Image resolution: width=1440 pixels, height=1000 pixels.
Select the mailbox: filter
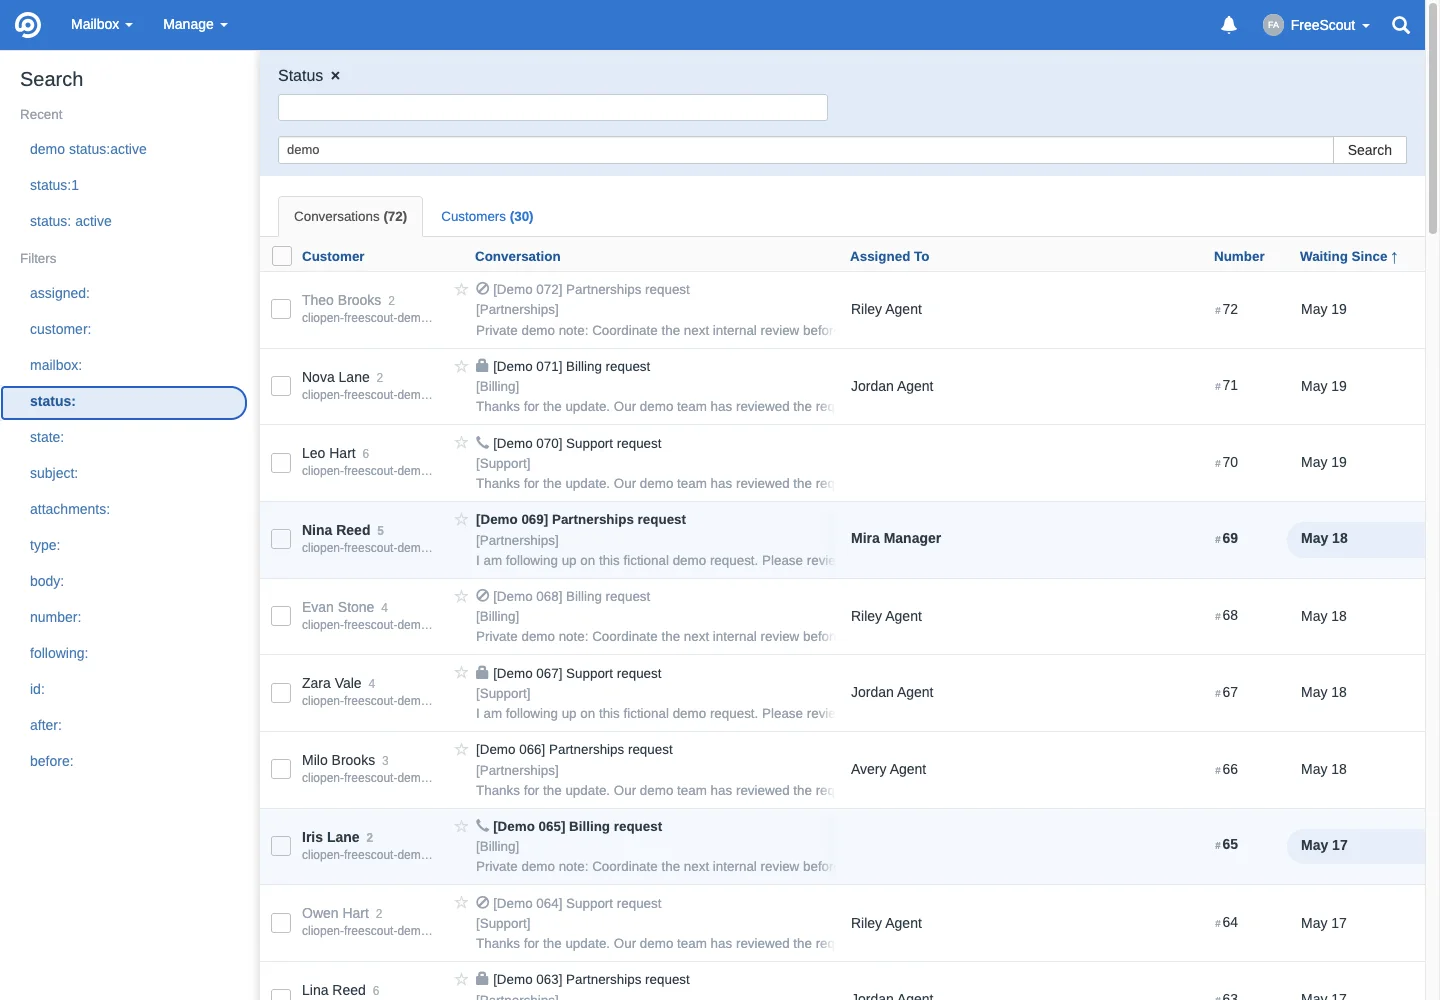[56, 365]
